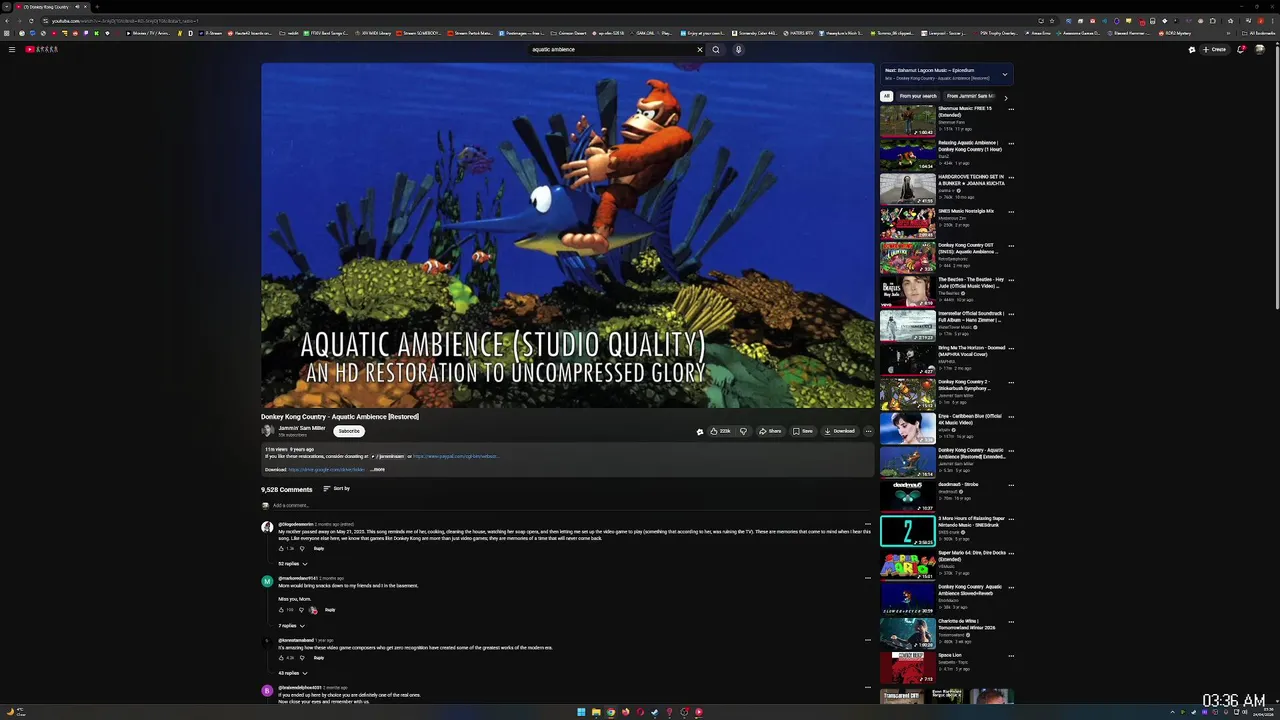
Task: Open menu for SNES Music Nostalgia Mix
Action: tap(1011, 212)
